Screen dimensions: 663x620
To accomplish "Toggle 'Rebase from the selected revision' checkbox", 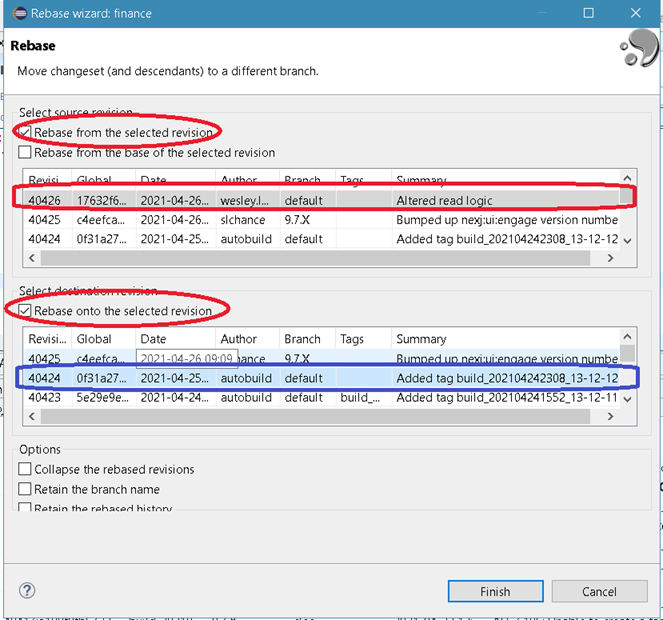I will click(x=25, y=133).
